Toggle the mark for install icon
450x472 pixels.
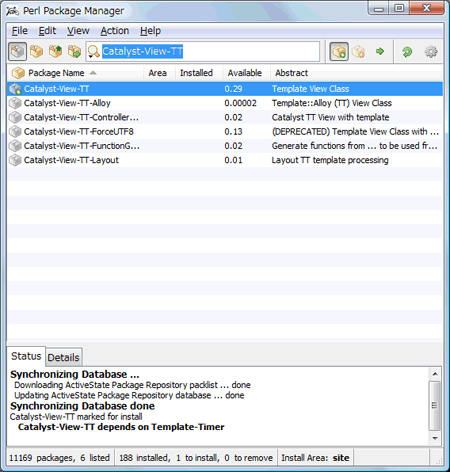tap(339, 52)
